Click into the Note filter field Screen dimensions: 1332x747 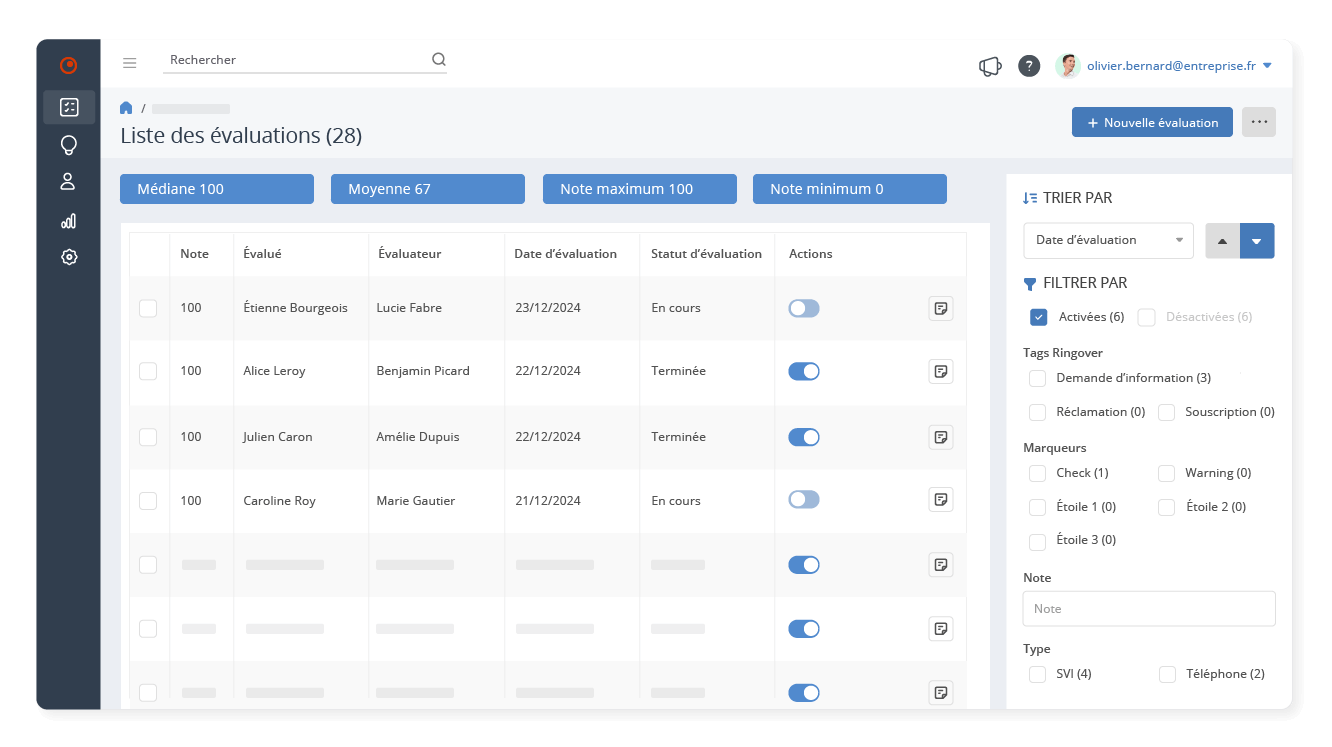pyautogui.click(x=1149, y=608)
